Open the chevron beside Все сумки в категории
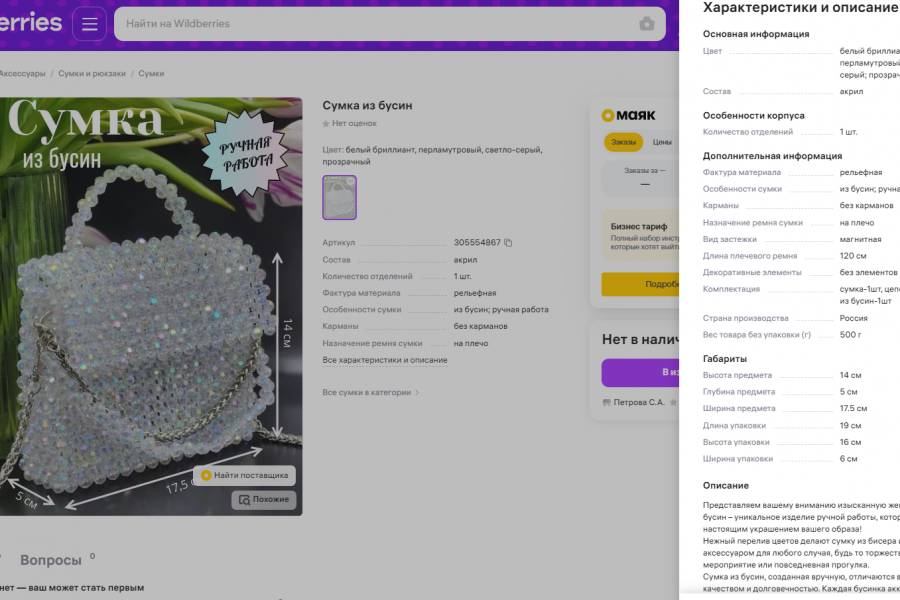This screenshot has height=600, width=900. [417, 393]
